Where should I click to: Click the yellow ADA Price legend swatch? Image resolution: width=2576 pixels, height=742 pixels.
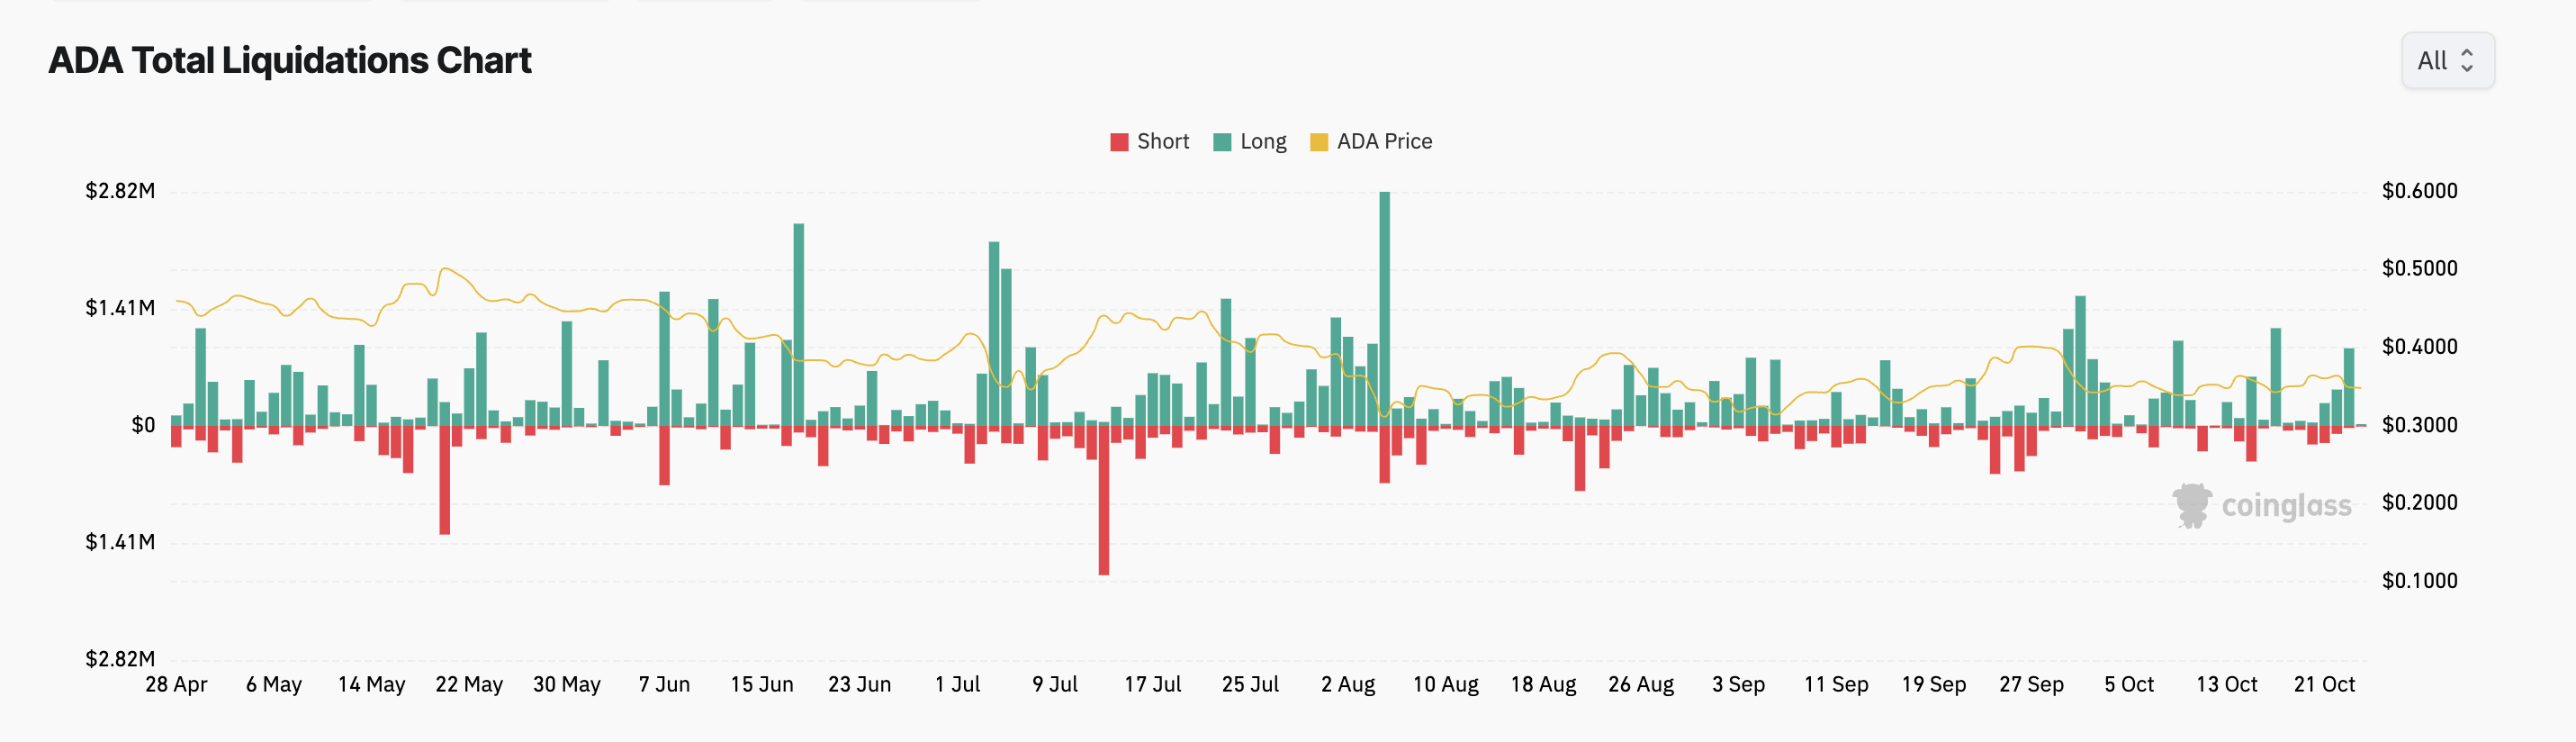coord(1319,142)
